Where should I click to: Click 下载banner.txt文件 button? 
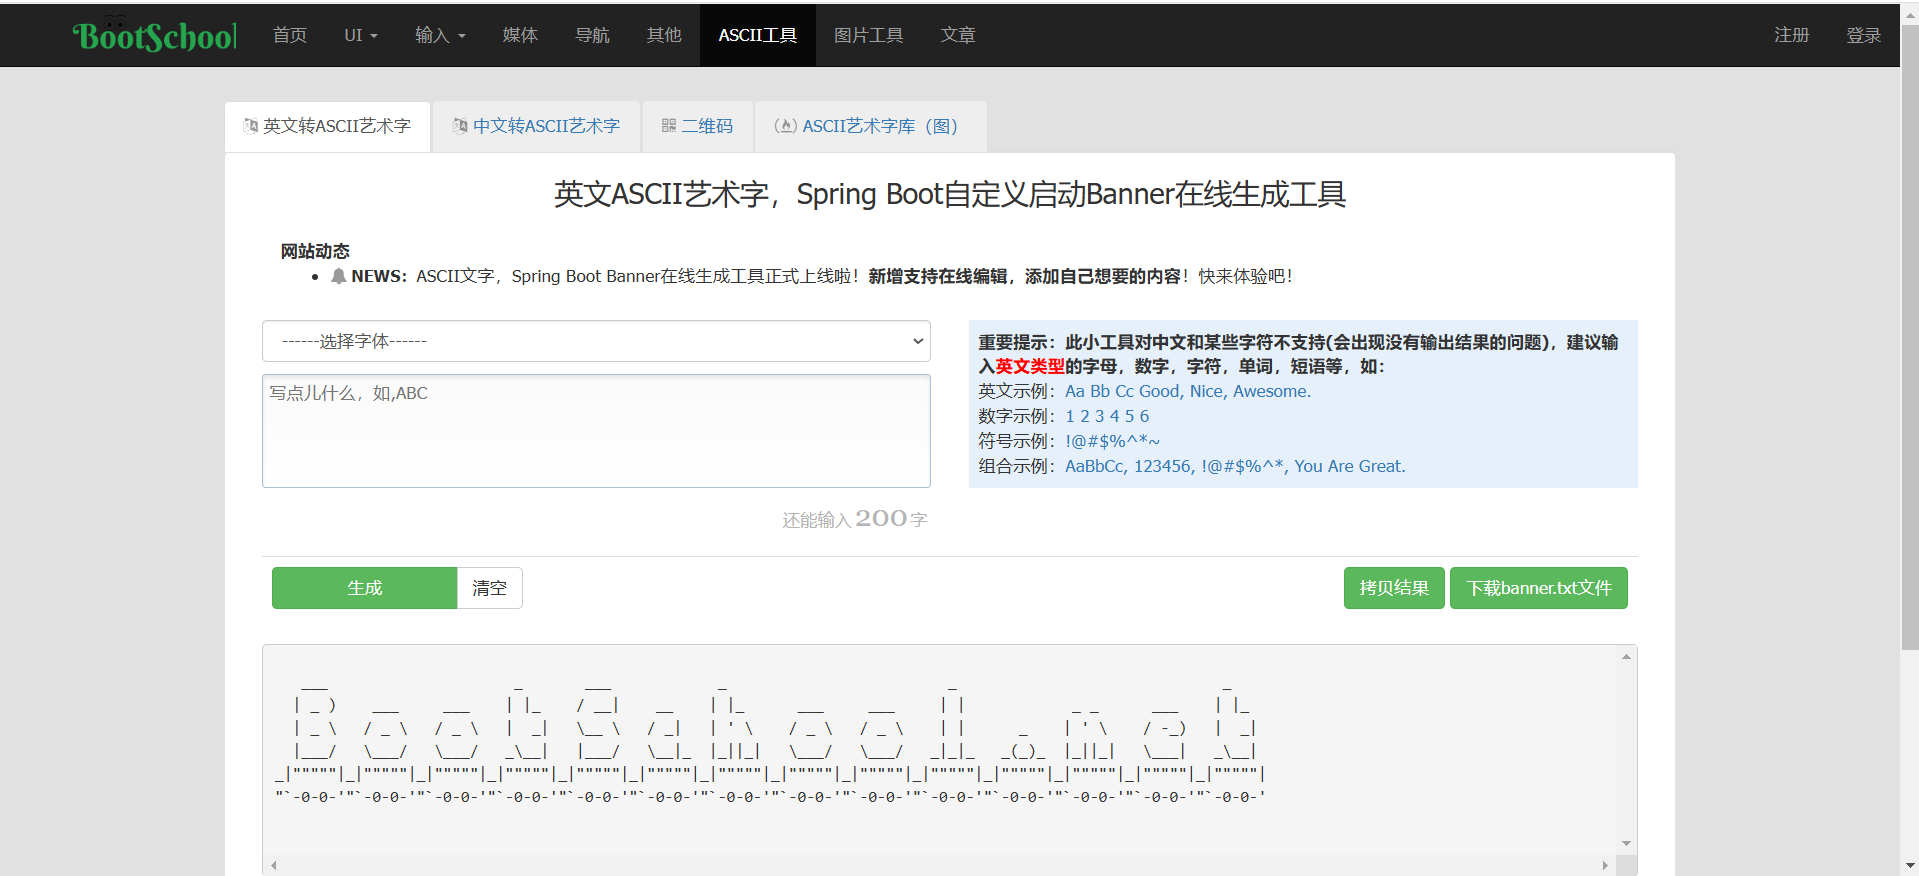click(x=1539, y=588)
